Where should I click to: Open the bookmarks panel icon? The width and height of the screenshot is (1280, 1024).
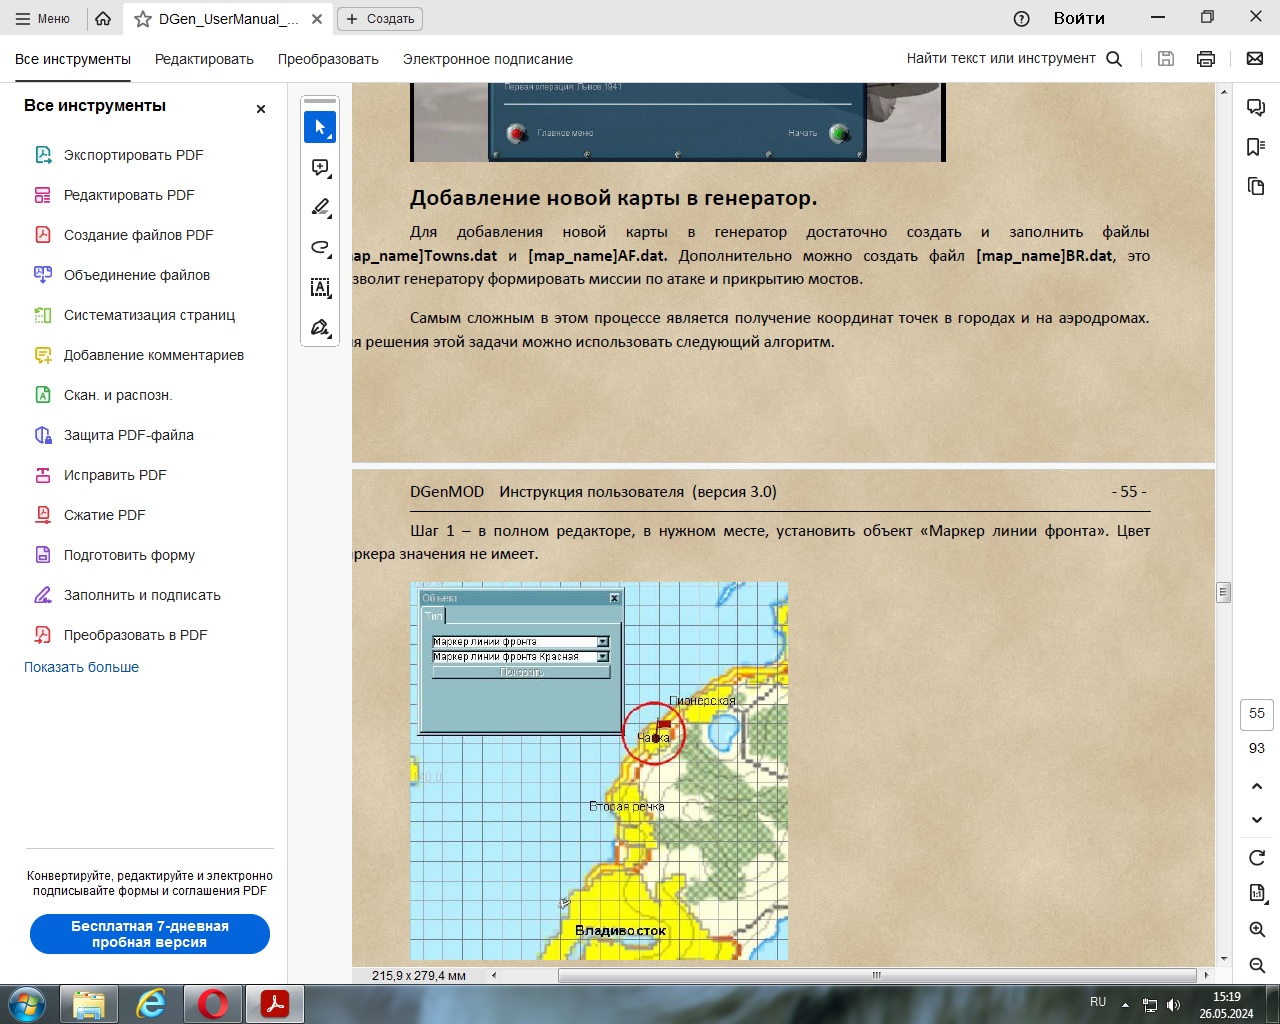click(x=1256, y=147)
